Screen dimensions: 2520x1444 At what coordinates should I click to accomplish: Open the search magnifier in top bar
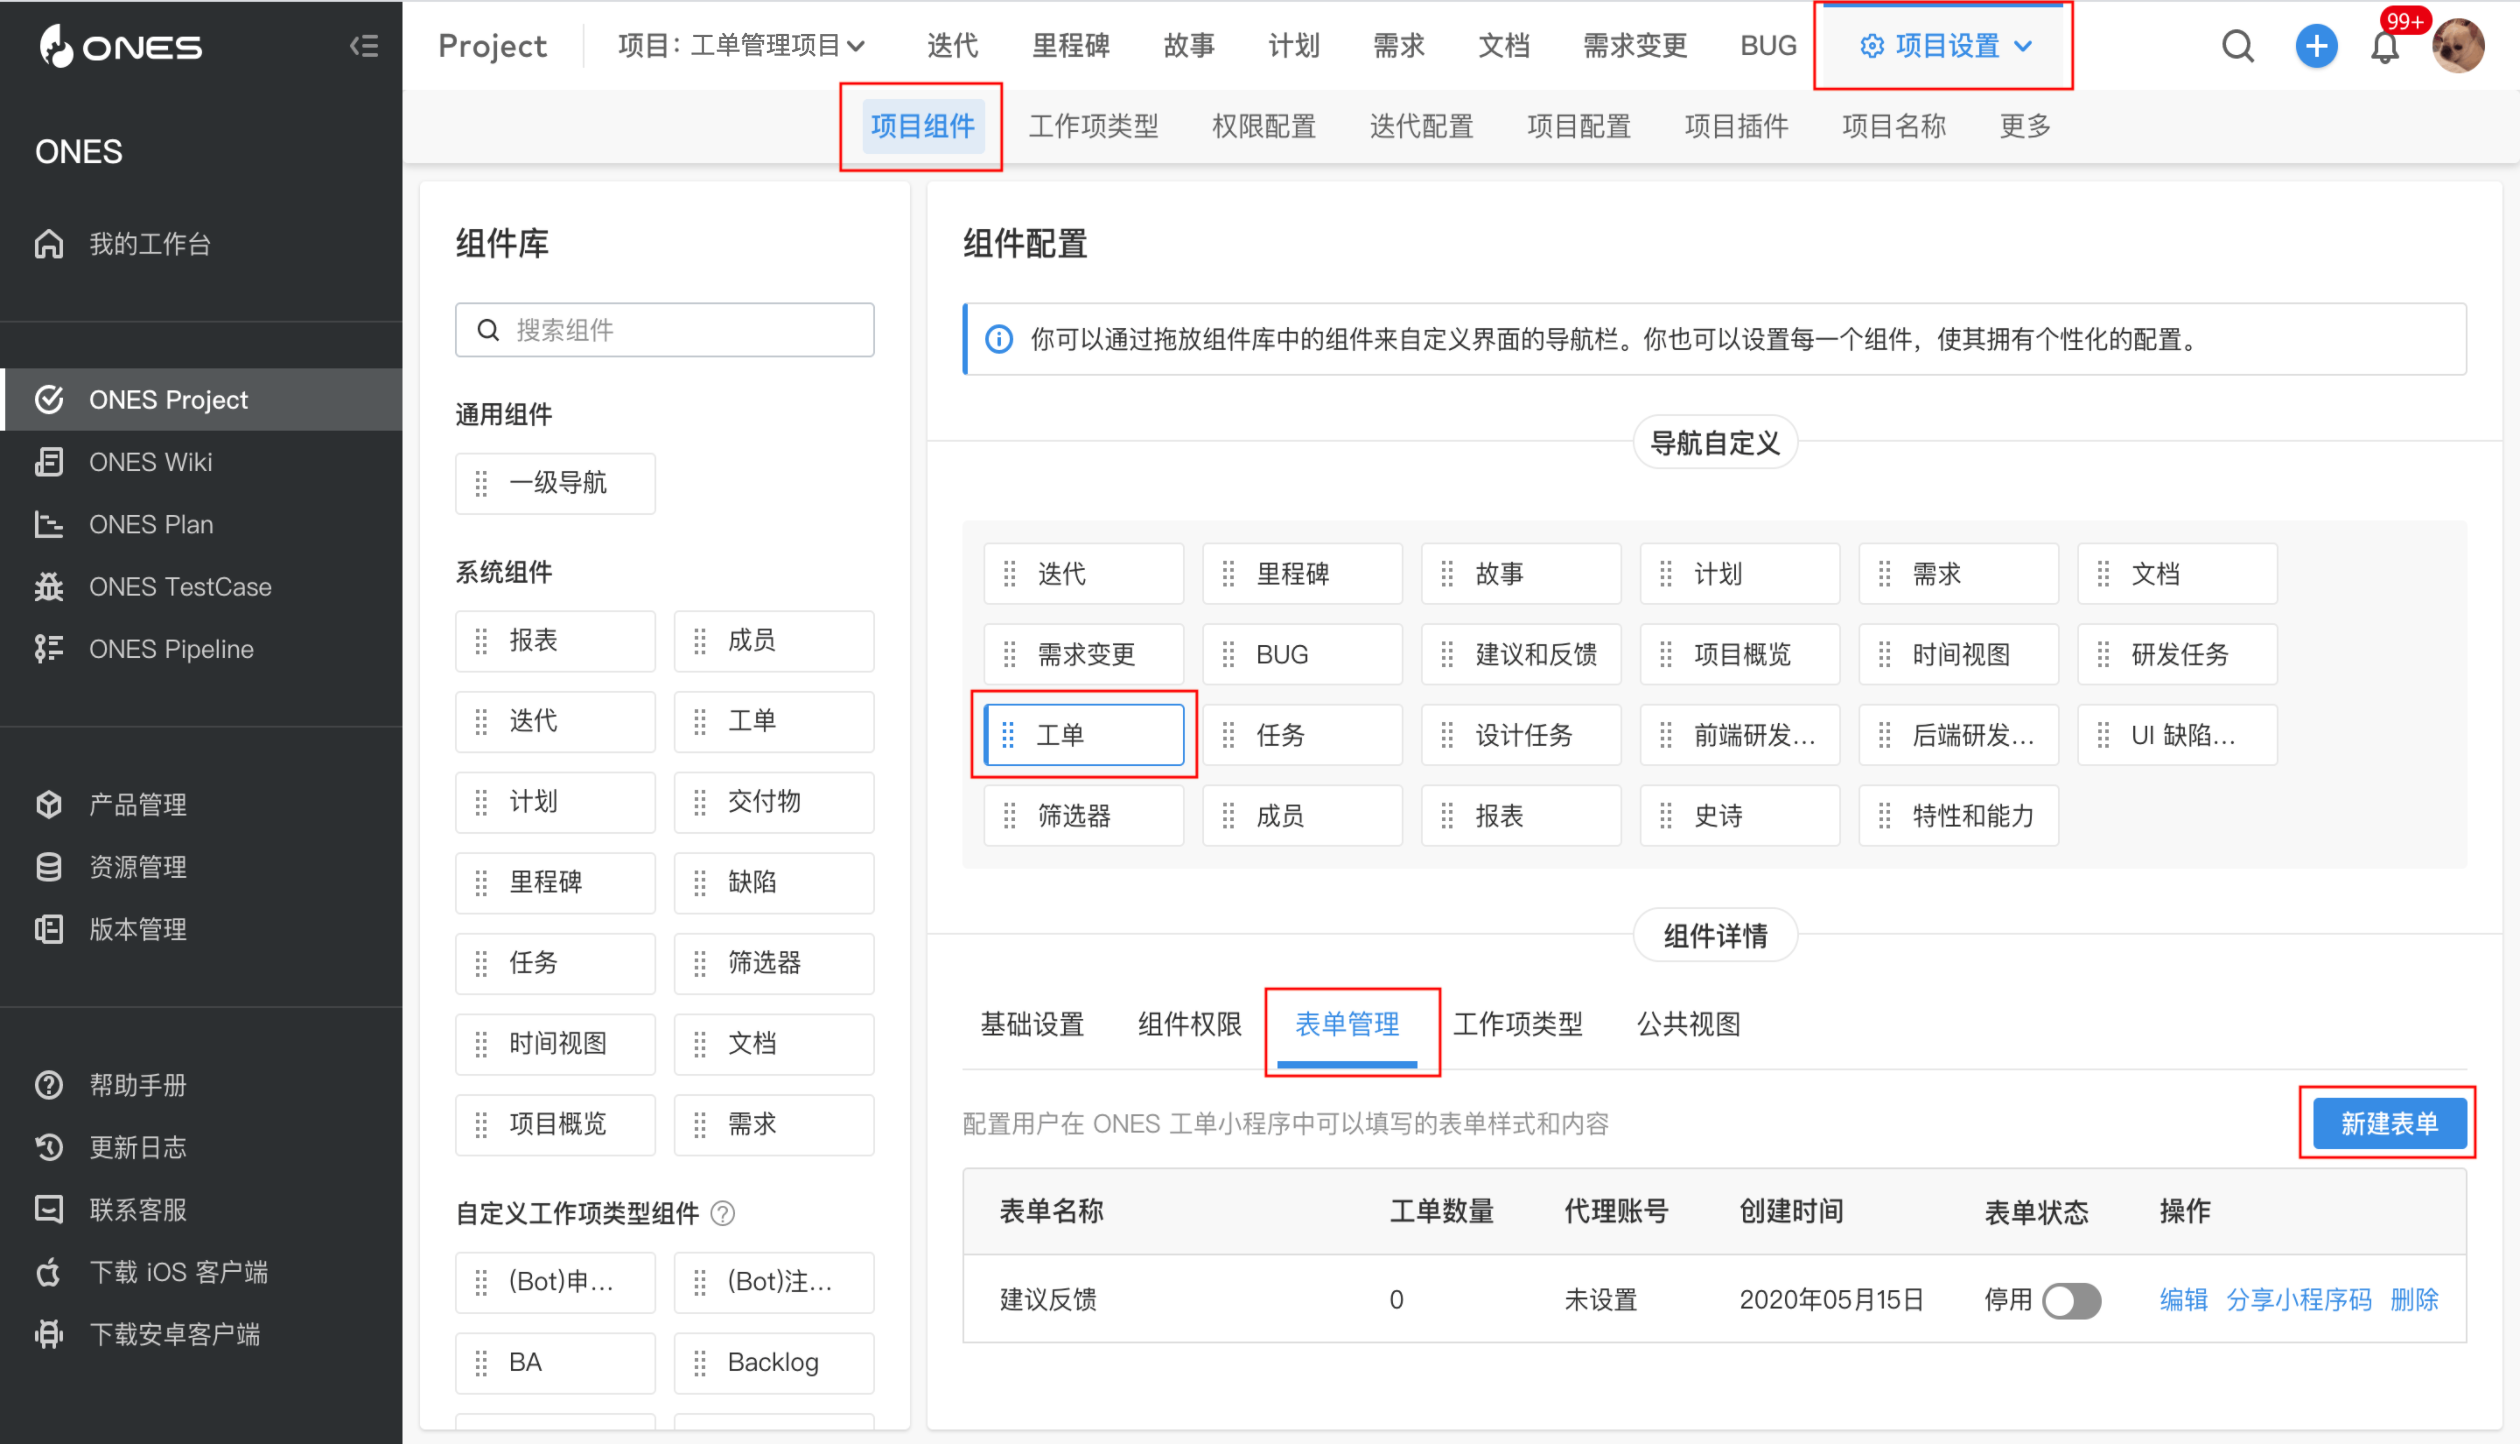pyautogui.click(x=2237, y=46)
